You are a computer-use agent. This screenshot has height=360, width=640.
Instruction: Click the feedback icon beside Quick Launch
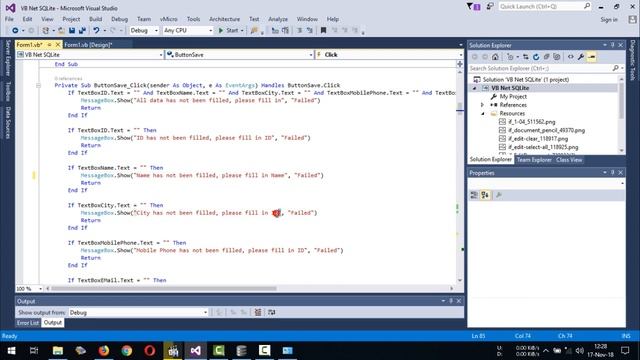(x=490, y=6)
